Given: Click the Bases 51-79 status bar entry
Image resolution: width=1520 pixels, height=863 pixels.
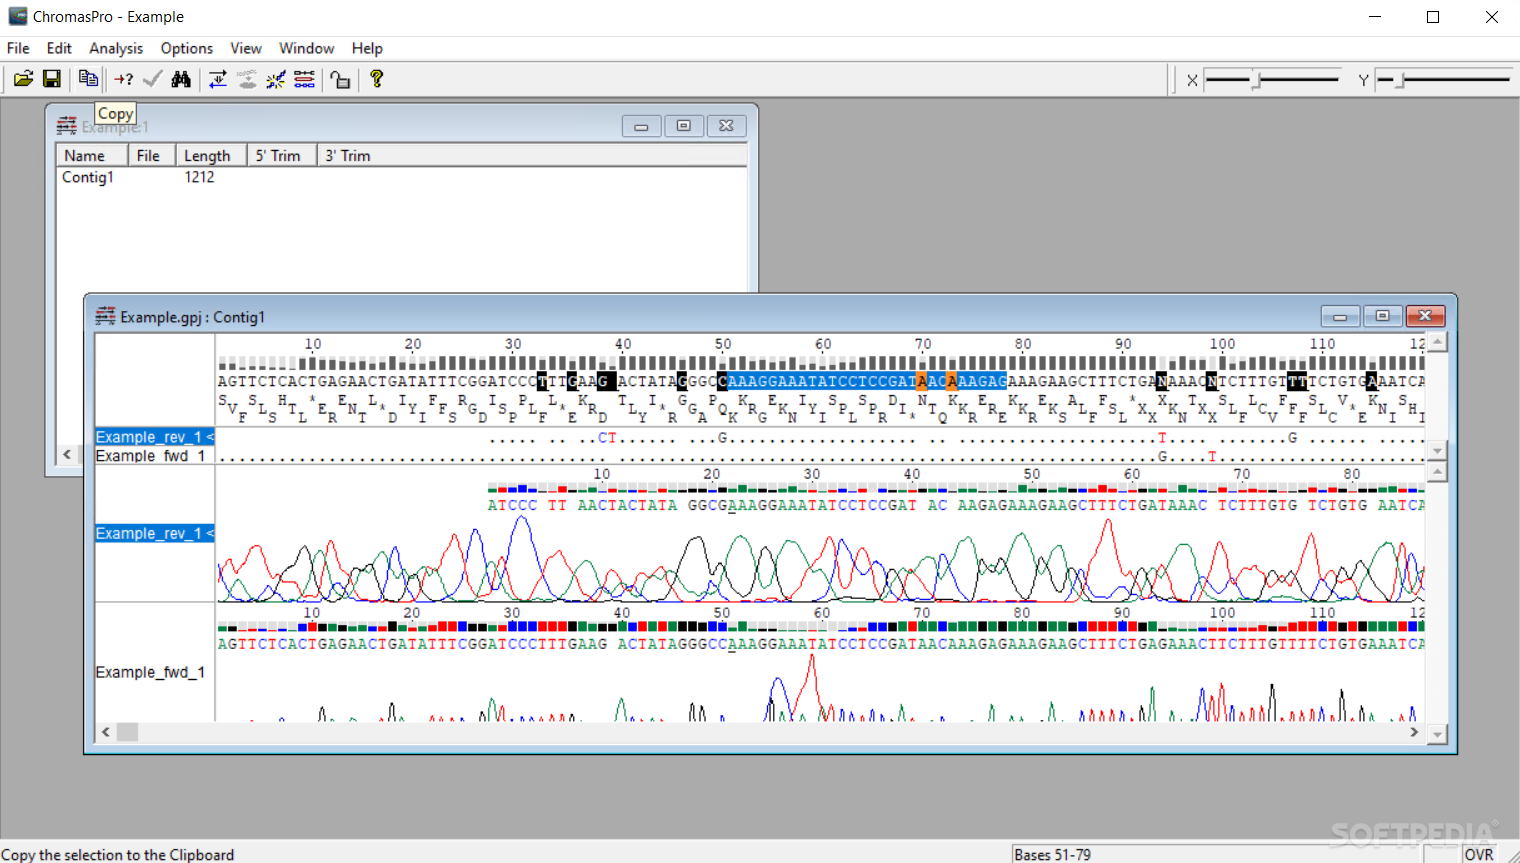Looking at the screenshot, I should pos(1052,854).
